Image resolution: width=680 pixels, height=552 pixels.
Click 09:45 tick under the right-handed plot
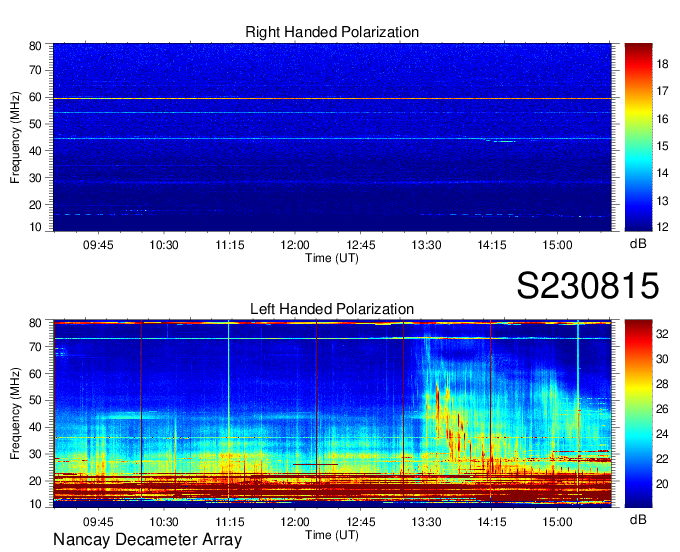coord(98,245)
